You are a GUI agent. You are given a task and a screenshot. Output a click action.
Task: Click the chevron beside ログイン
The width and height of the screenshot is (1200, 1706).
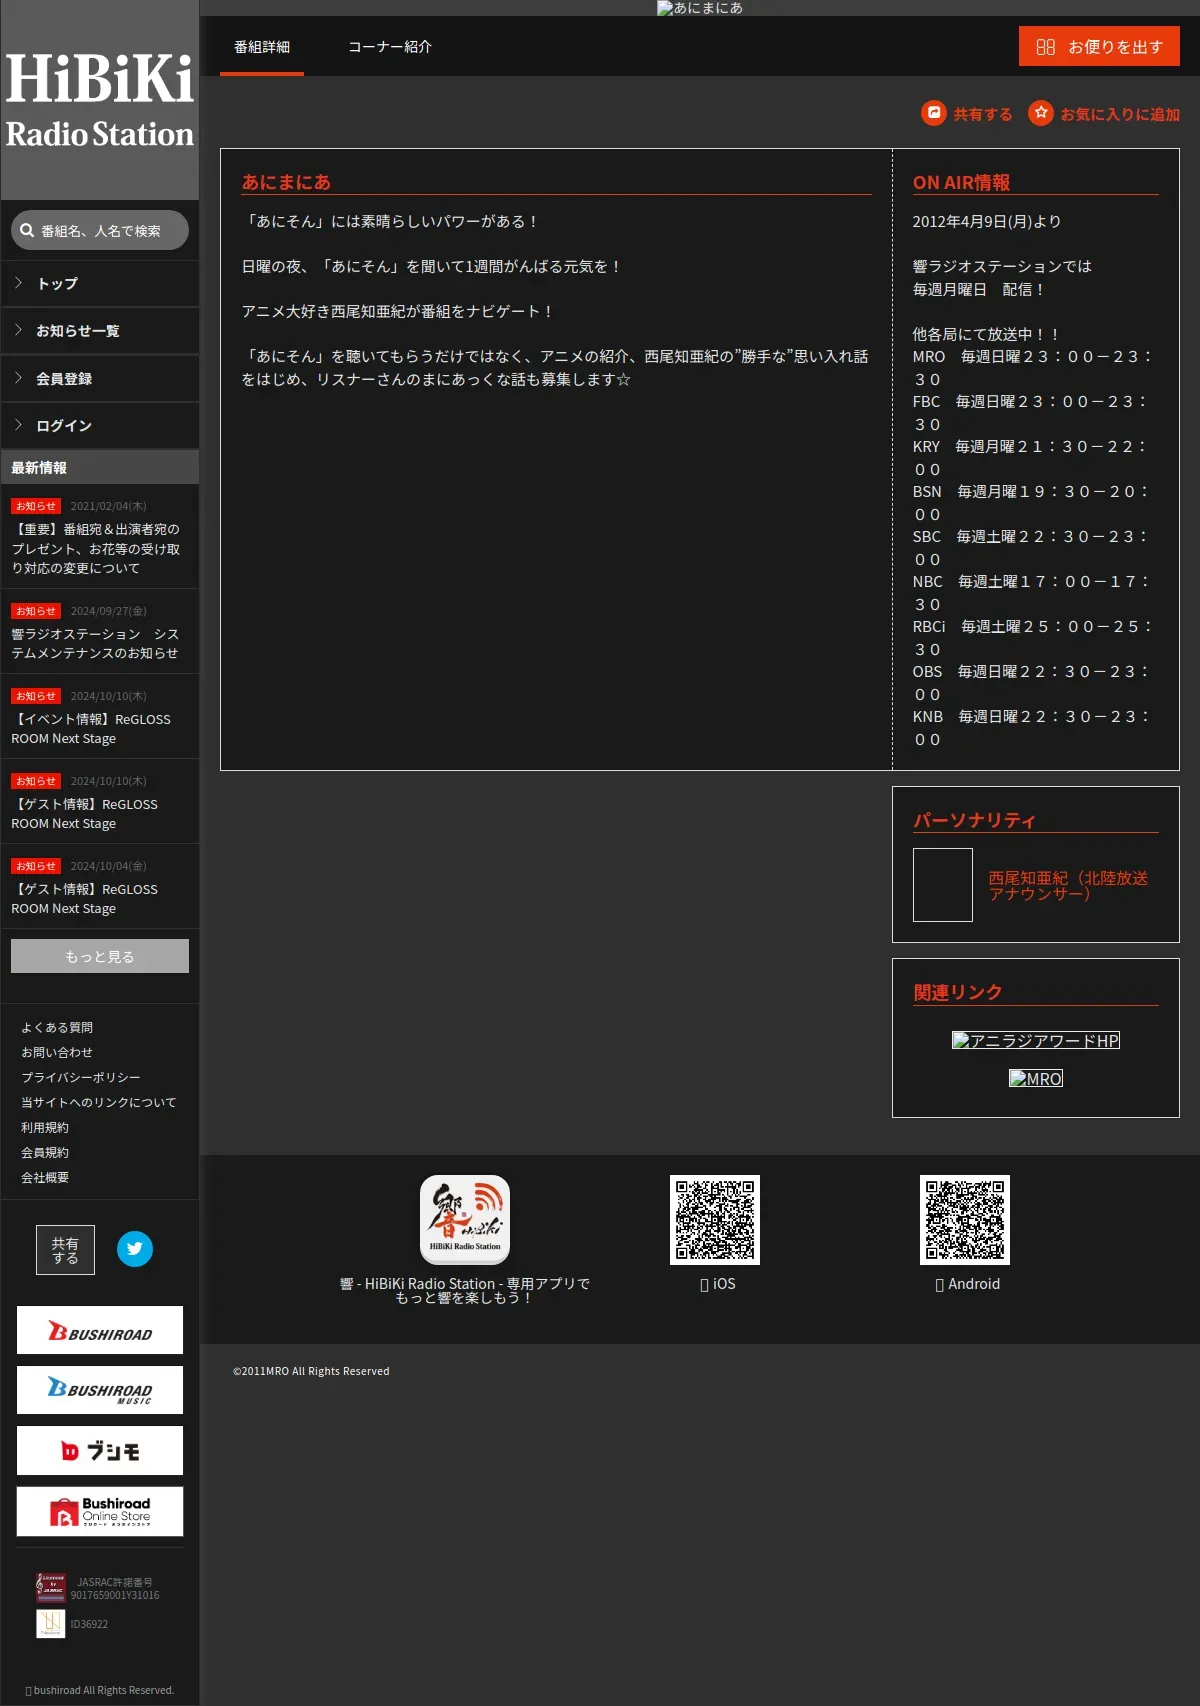19,425
